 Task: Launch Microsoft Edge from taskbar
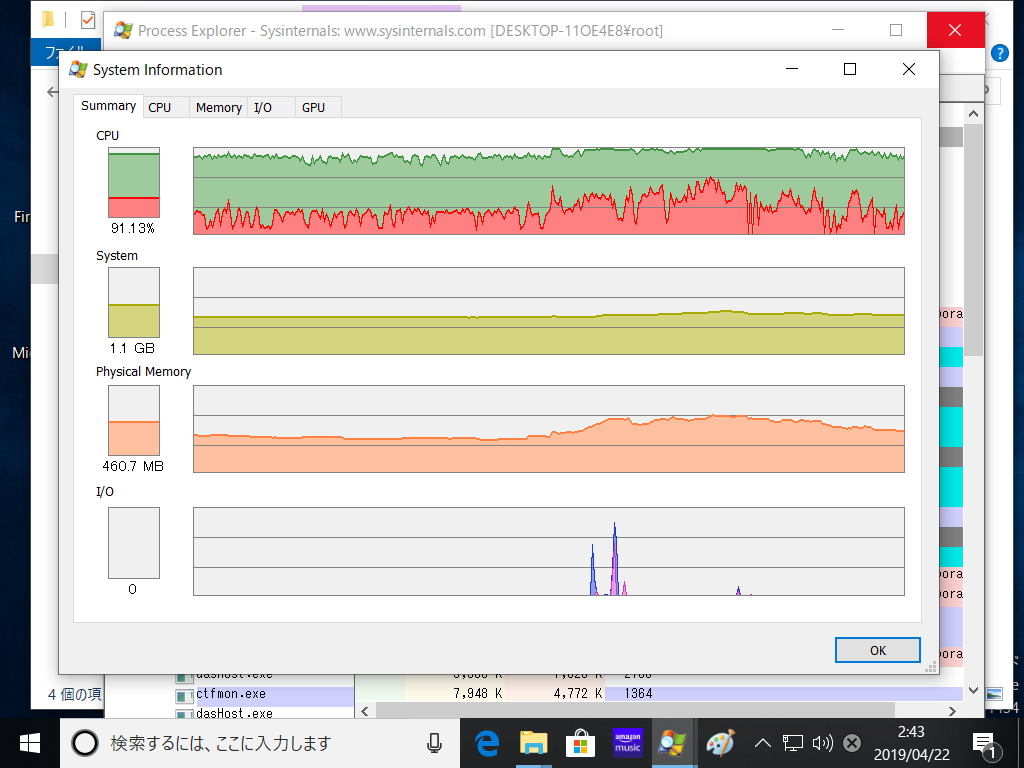tap(487, 743)
